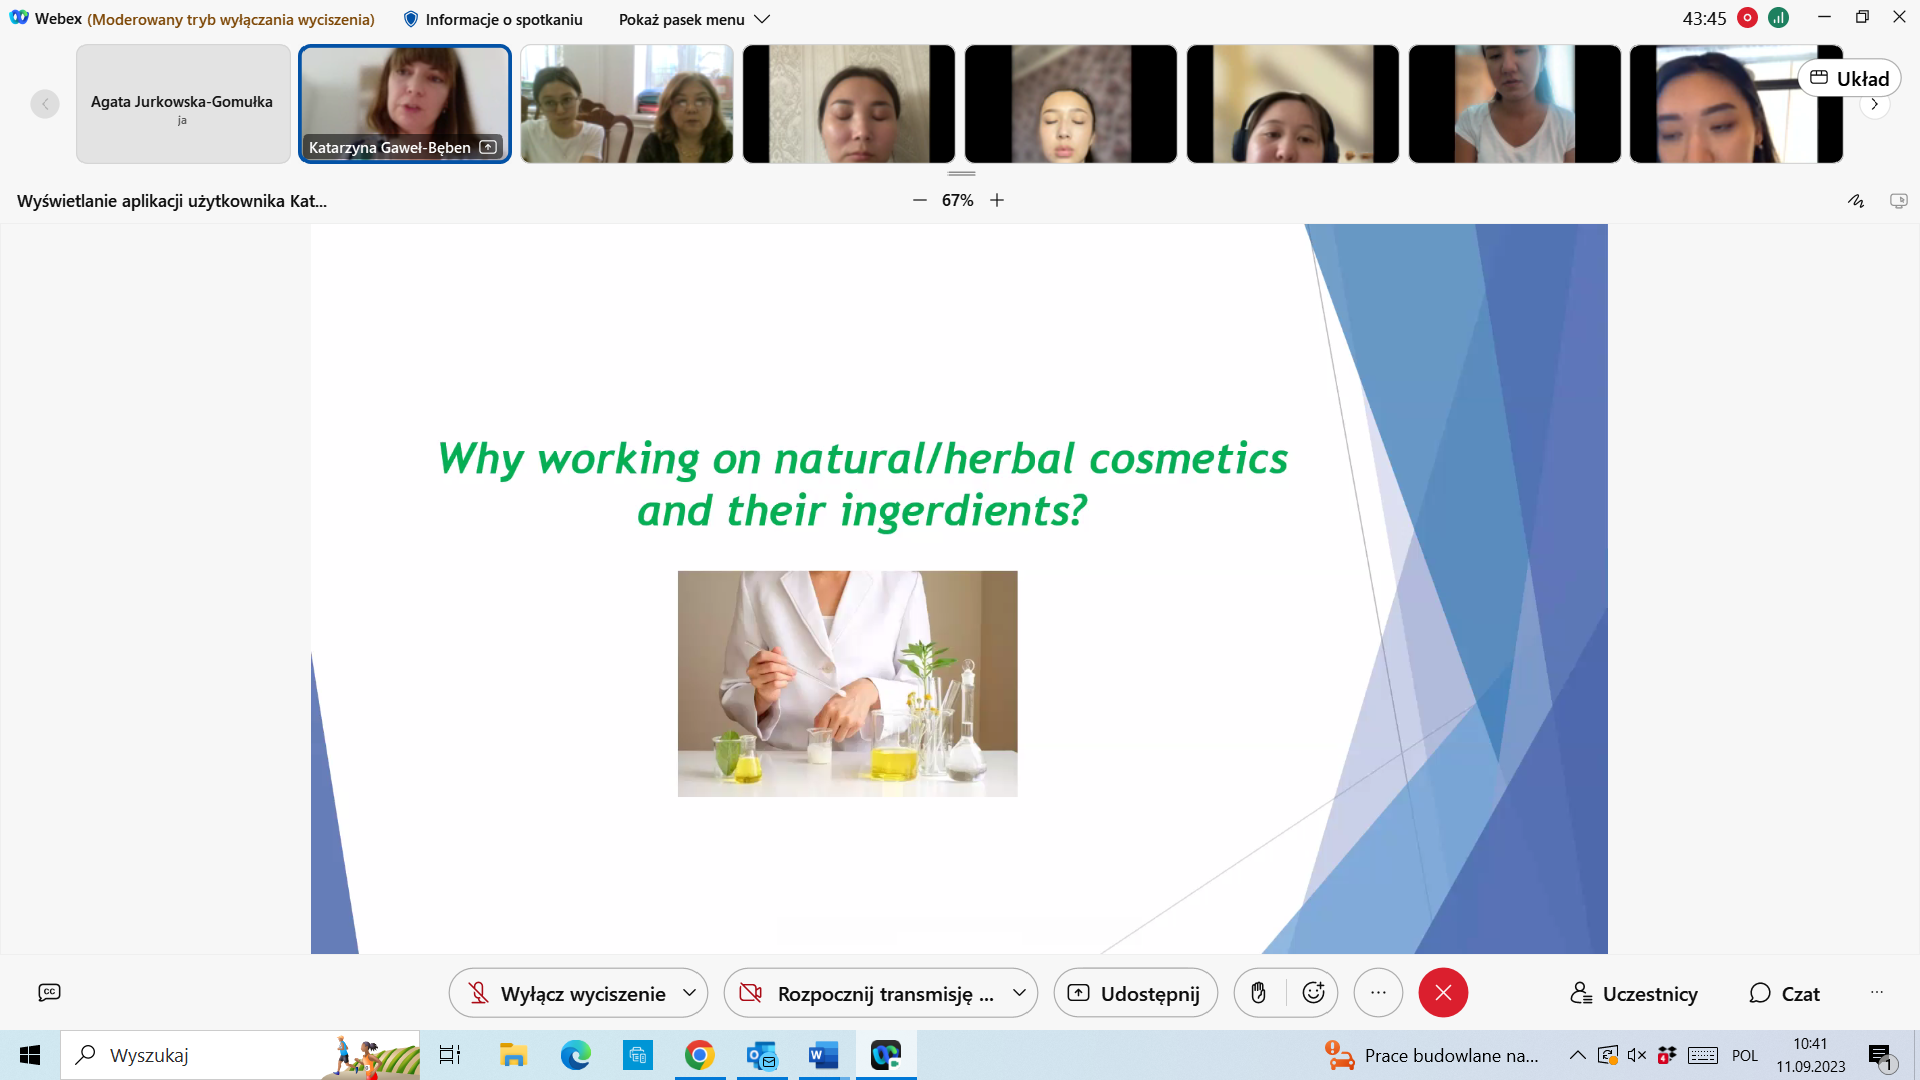
Task: Open Windows Start menu
Action: tap(30, 1055)
